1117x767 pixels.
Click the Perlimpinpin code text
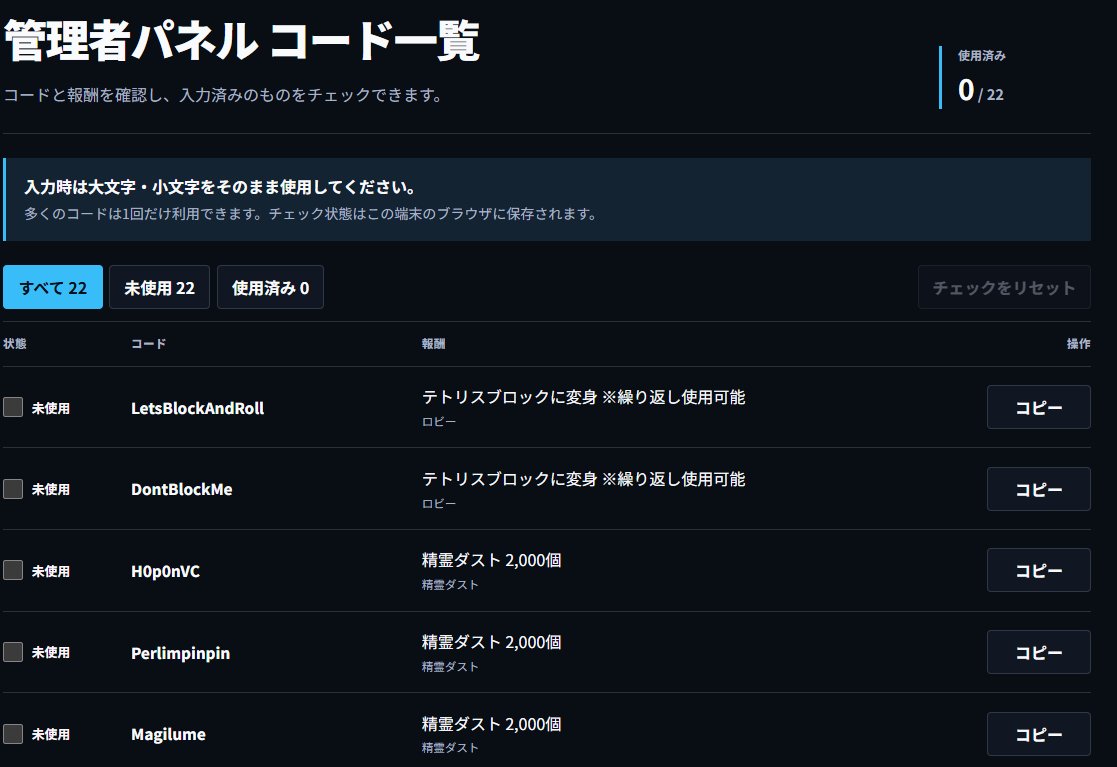pos(180,653)
